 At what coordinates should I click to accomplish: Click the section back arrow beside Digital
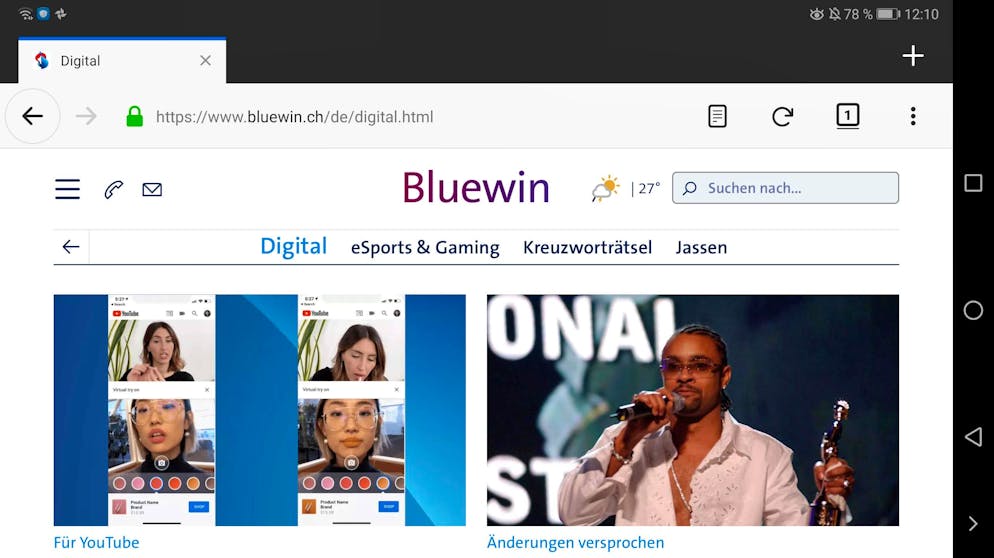[x=70, y=247]
